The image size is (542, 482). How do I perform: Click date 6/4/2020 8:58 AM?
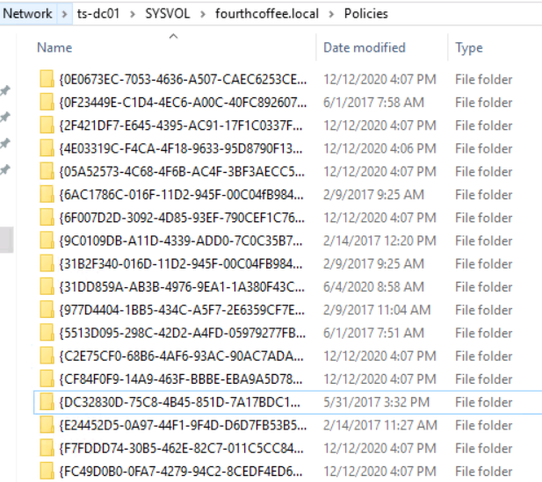tap(374, 287)
